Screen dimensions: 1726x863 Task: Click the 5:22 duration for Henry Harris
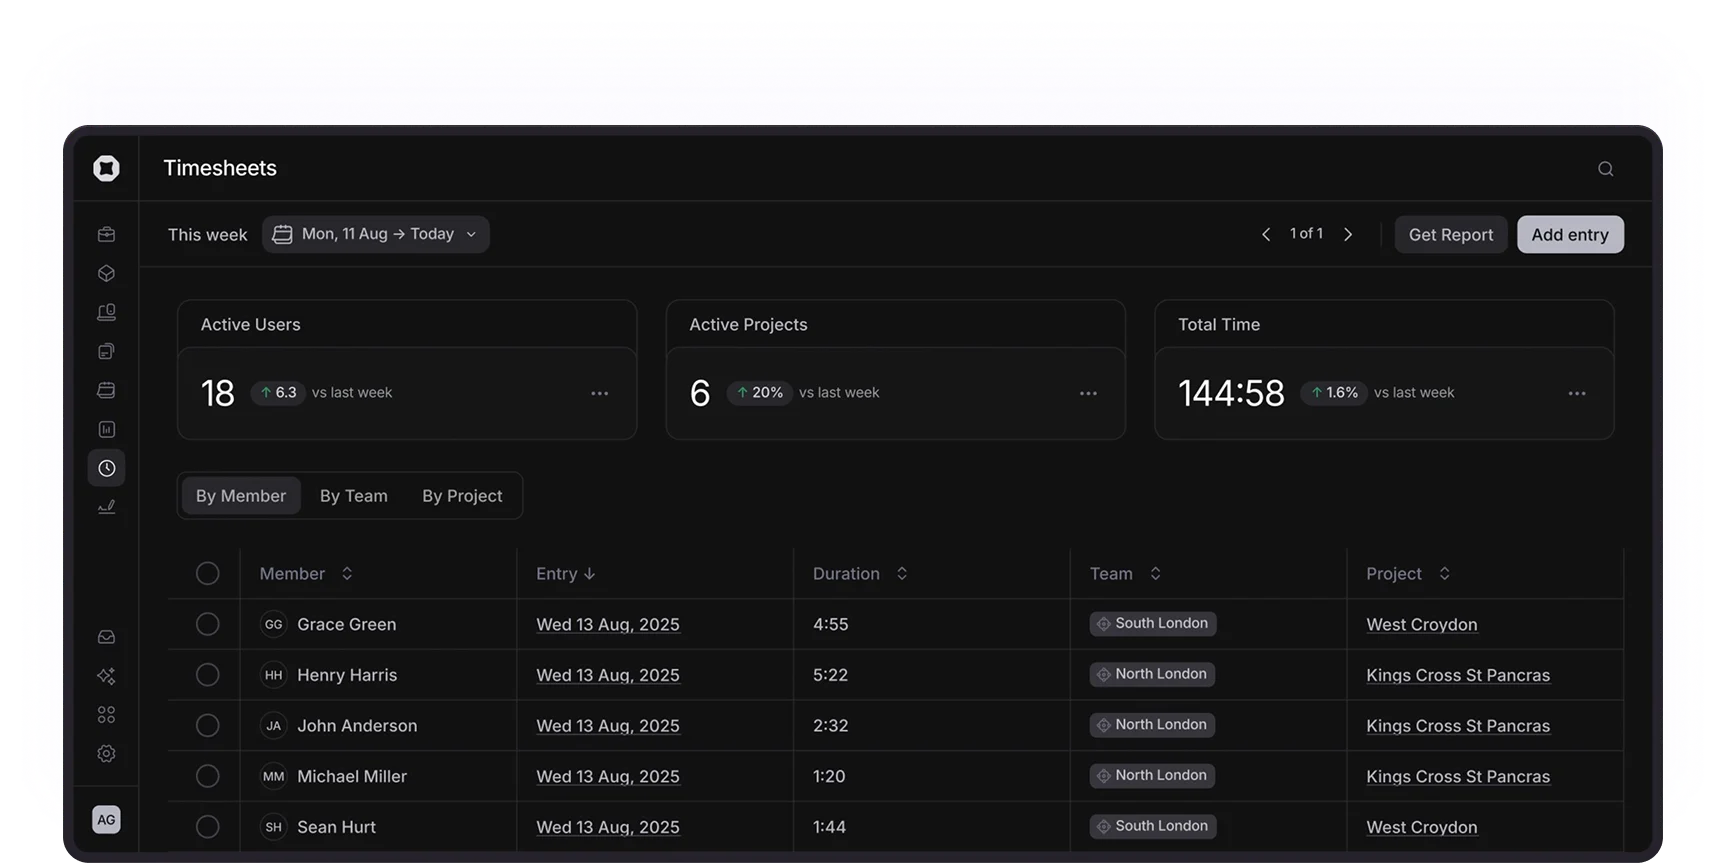[x=830, y=675]
